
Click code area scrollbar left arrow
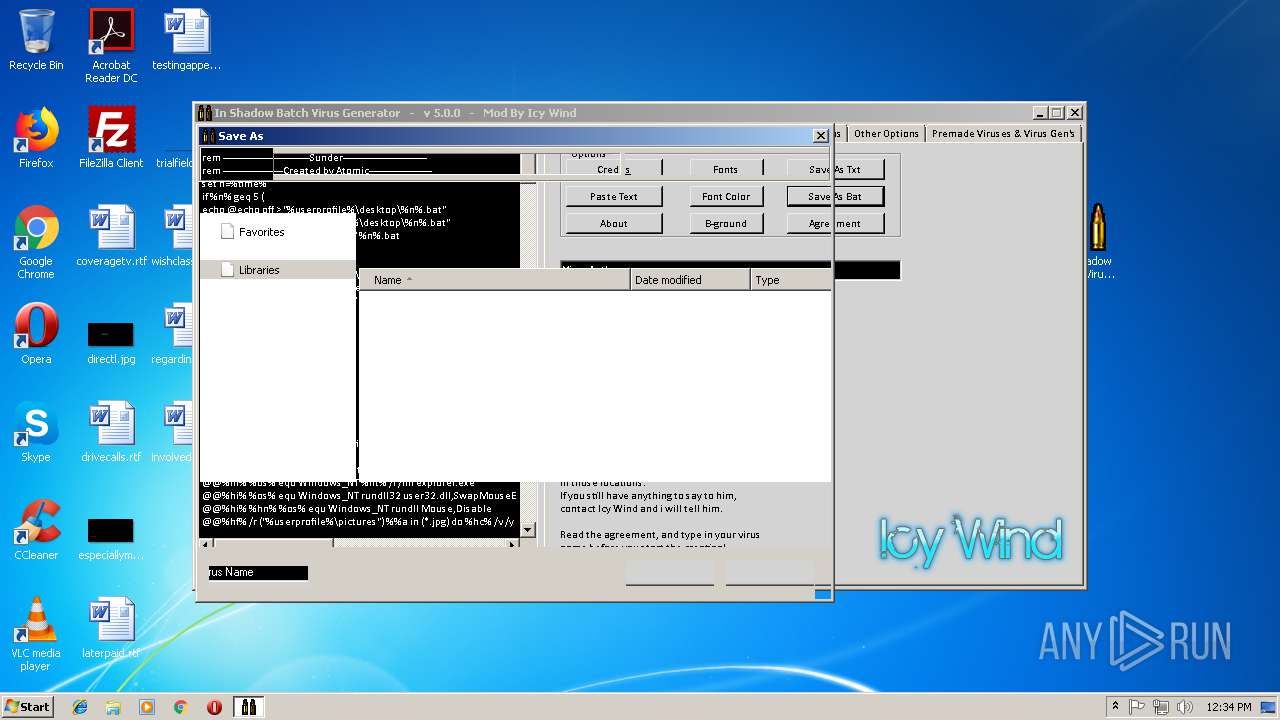tap(207, 544)
